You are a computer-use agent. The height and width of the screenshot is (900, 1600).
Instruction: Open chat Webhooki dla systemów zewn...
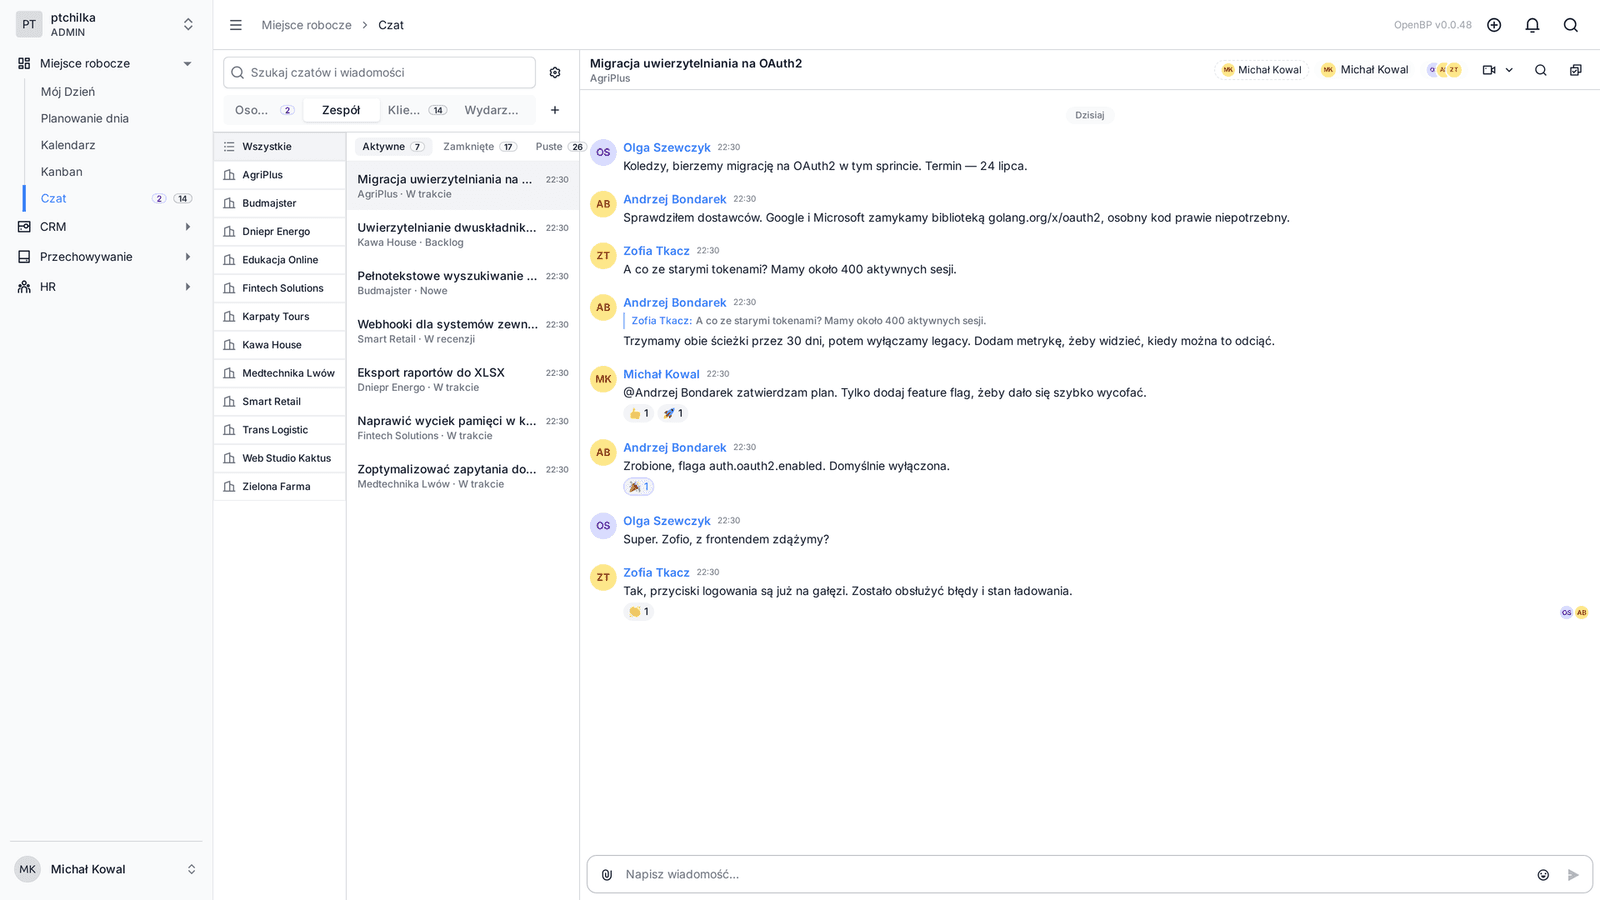(x=463, y=331)
